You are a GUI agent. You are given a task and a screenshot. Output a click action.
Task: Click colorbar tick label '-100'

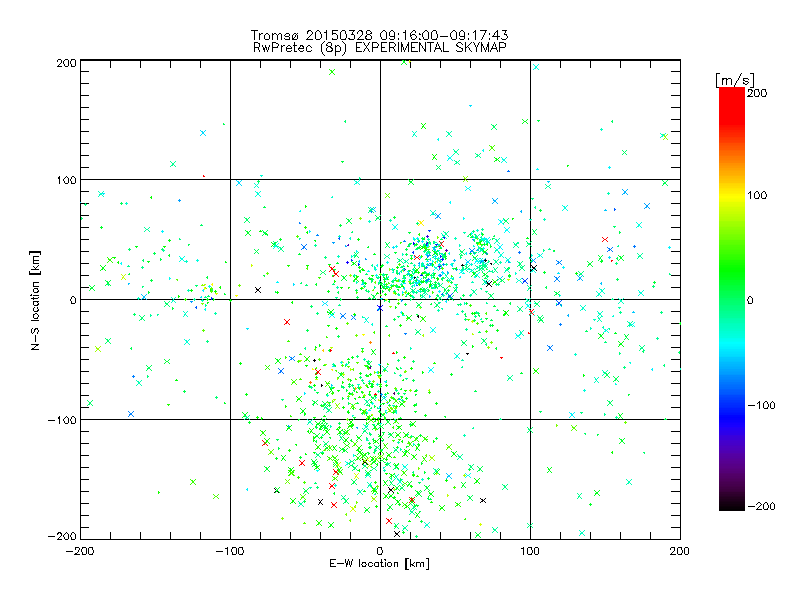[x=761, y=406]
